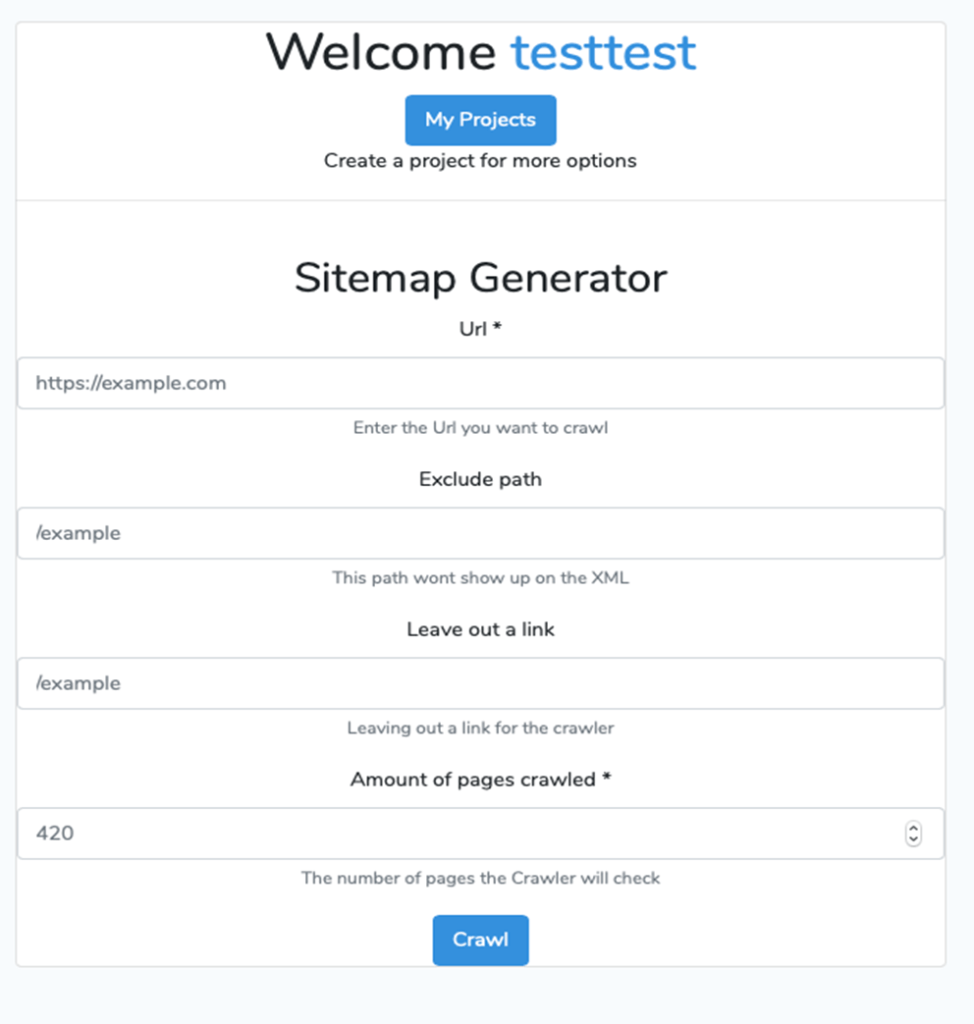The width and height of the screenshot is (974, 1024).
Task: Click the Leave out a link field
Action: tap(480, 683)
